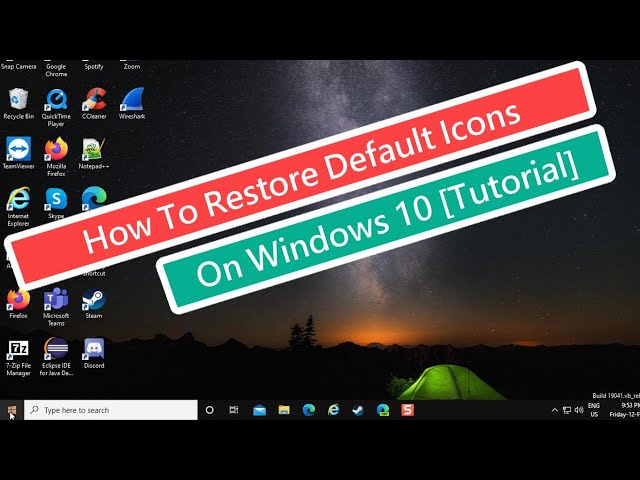The height and width of the screenshot is (480, 640).
Task: Launch Internet Explorer from the taskbar
Action: (x=333, y=410)
